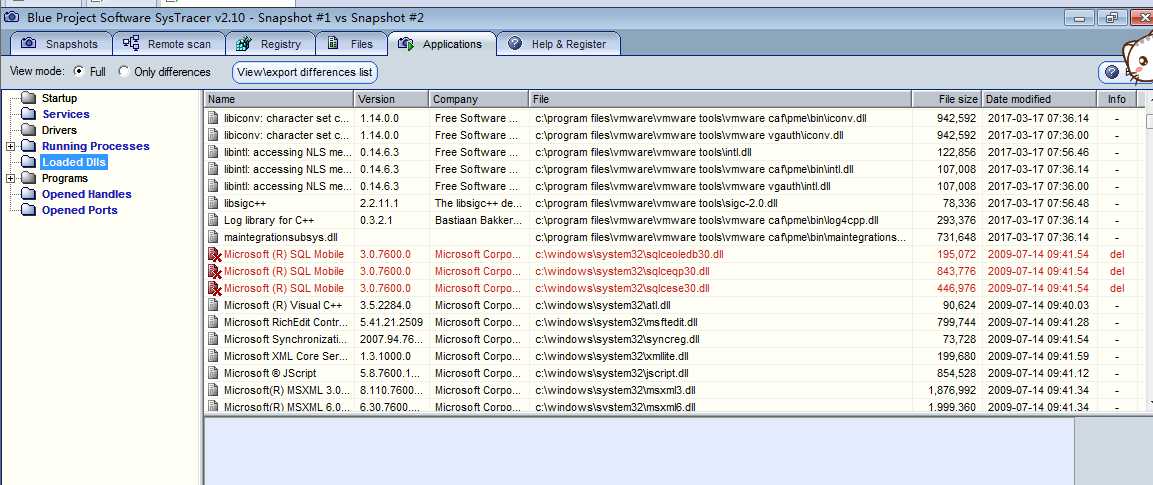Click the msftedit.dll file path
This screenshot has height=485, width=1153.
point(617,322)
